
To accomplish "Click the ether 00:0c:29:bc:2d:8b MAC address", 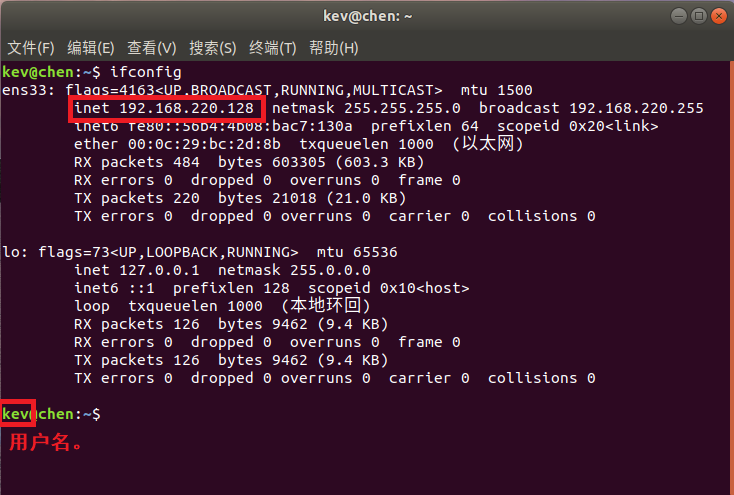I will pos(177,144).
